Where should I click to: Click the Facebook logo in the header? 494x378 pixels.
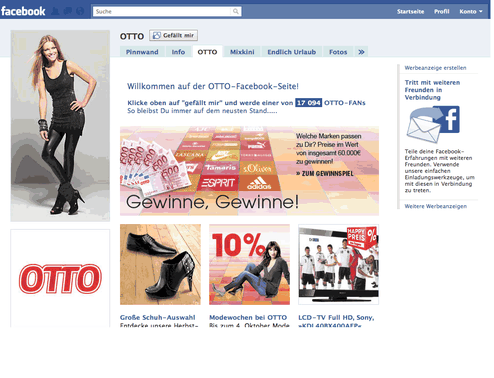[x=23, y=11]
